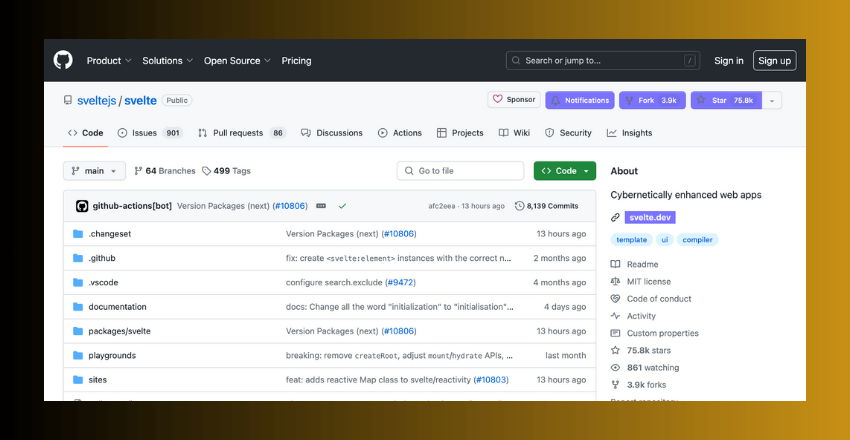Open the sveltejs organization link
Viewport: 850px width, 440px height.
tap(96, 100)
